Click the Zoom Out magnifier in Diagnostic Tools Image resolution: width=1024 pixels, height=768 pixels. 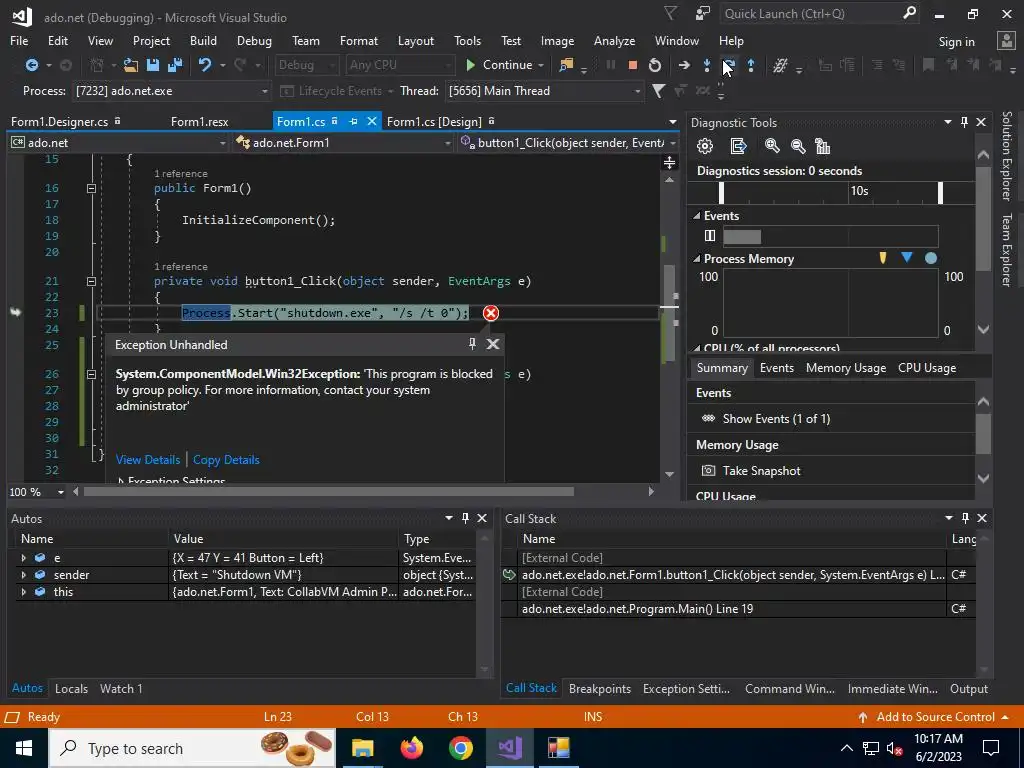[x=797, y=146]
